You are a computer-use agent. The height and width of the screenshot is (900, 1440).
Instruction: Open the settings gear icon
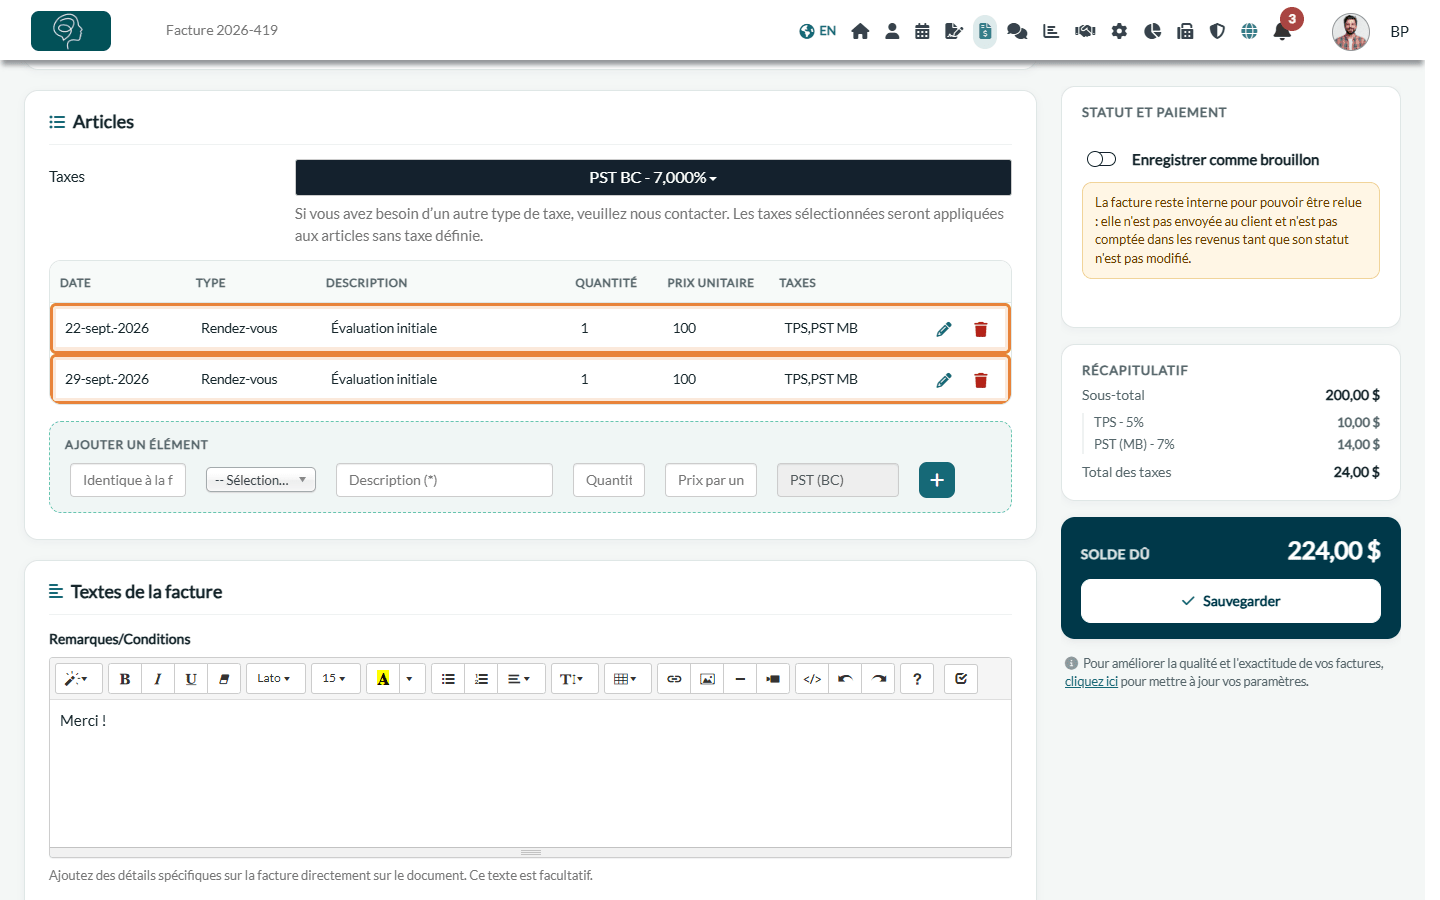[1119, 31]
